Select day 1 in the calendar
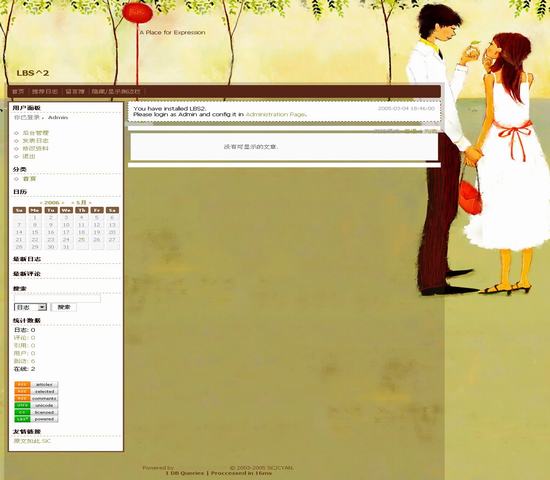The width and height of the screenshot is (550, 480). [35, 218]
